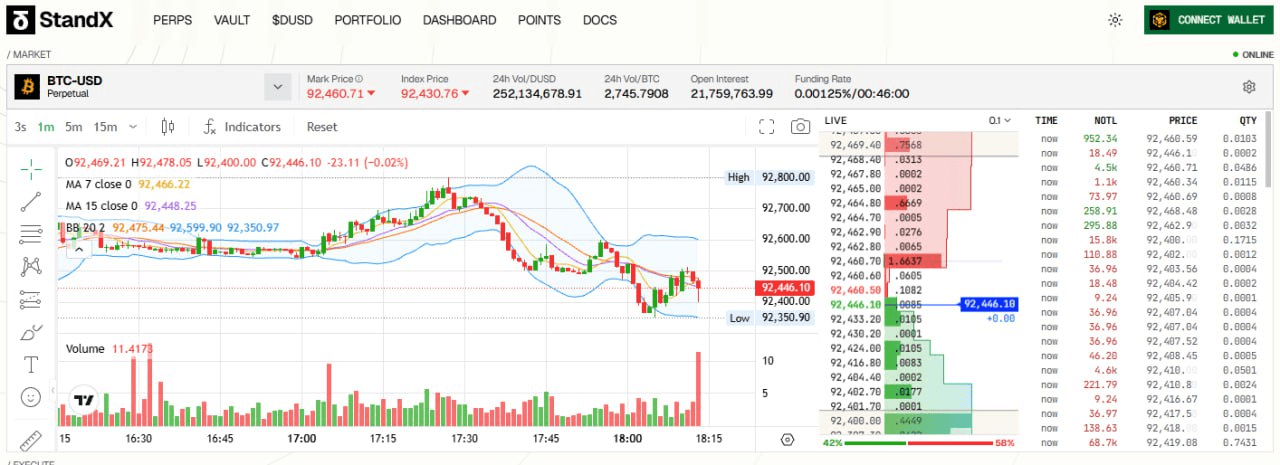
Task: Select the trend line drawing tool
Action: tap(31, 201)
